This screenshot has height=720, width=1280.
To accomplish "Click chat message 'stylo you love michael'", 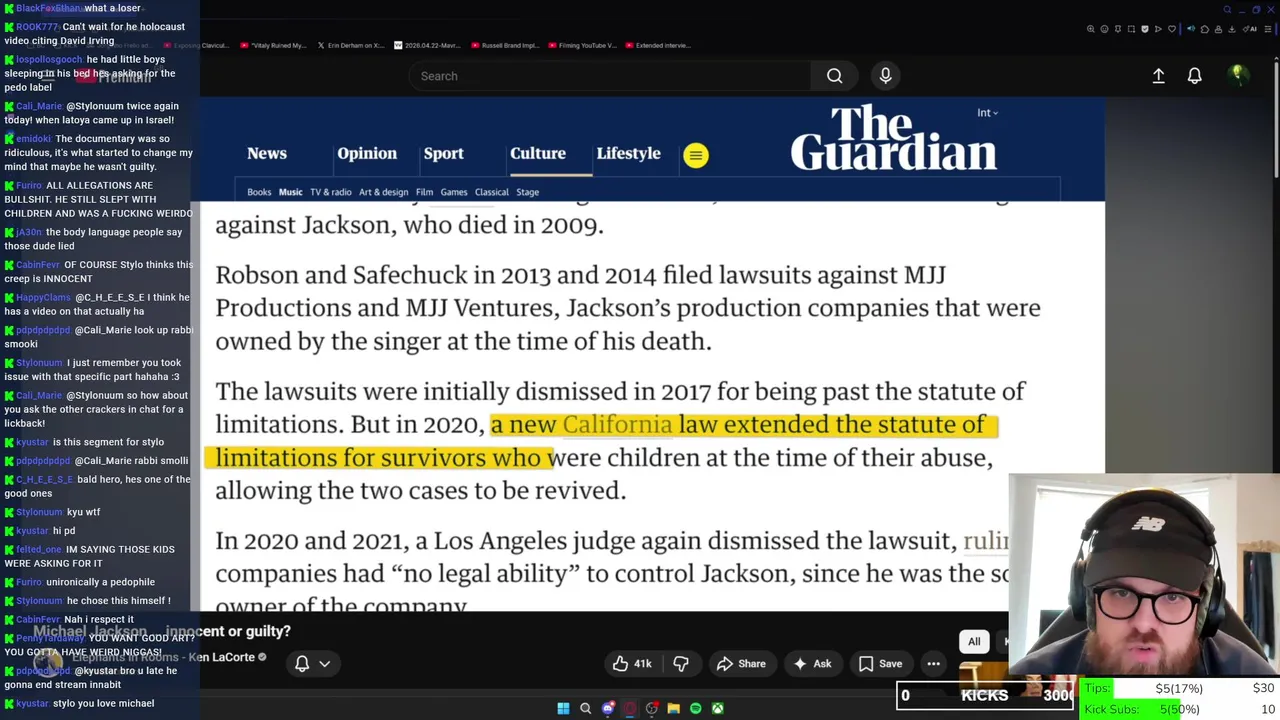I will coord(103,704).
